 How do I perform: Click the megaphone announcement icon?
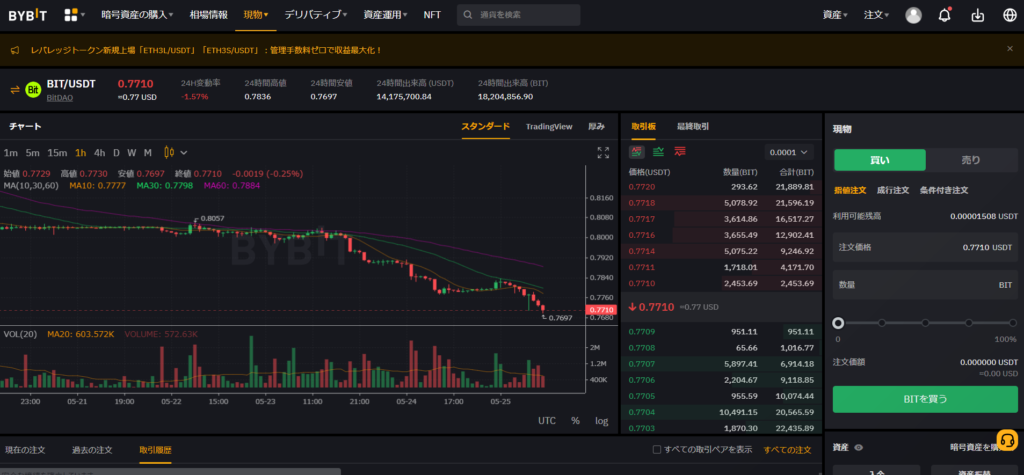point(15,50)
